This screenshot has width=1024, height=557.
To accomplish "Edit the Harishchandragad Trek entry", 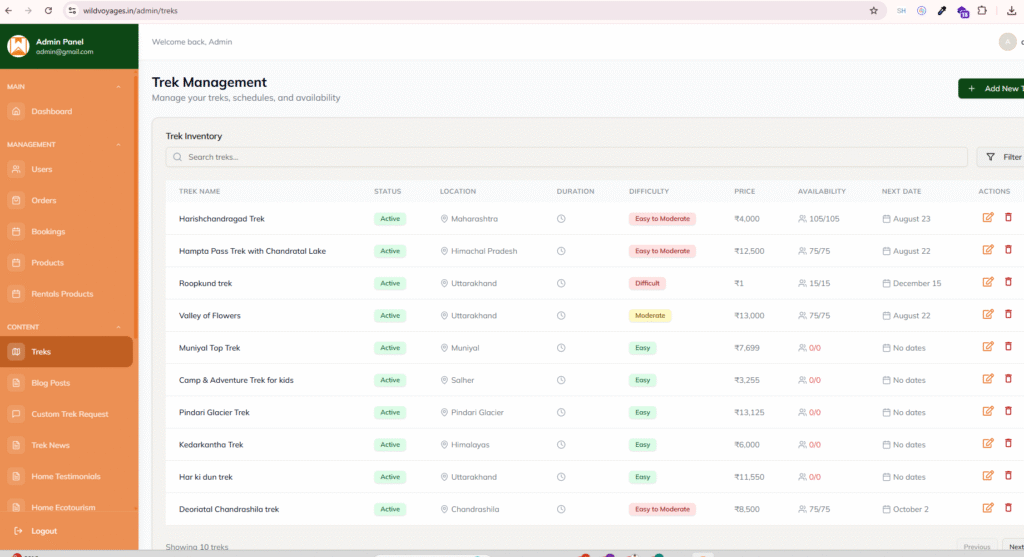I will (987, 217).
